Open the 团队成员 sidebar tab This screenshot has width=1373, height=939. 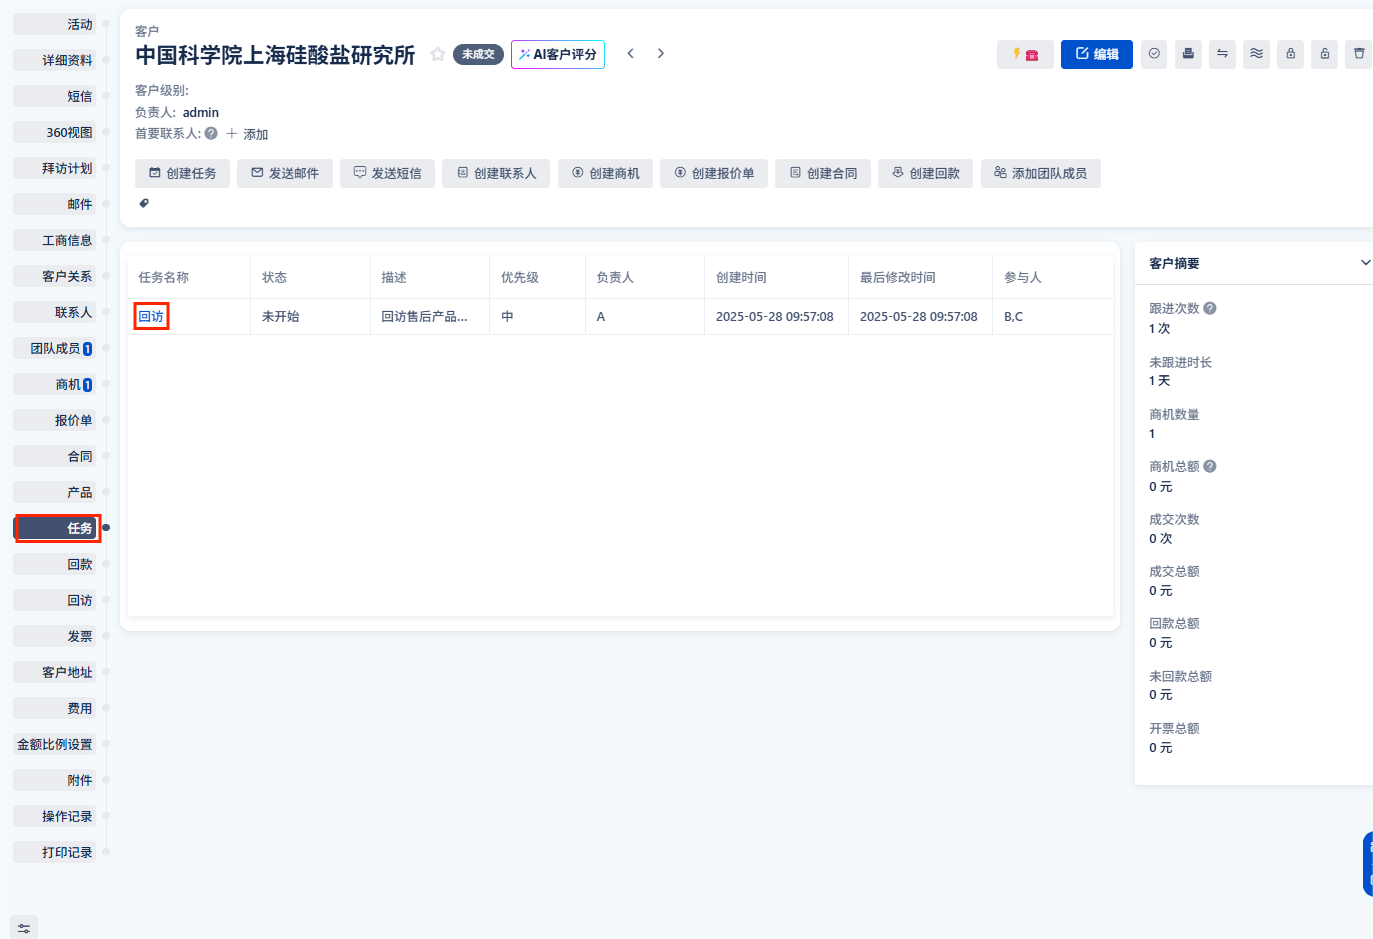(x=55, y=348)
